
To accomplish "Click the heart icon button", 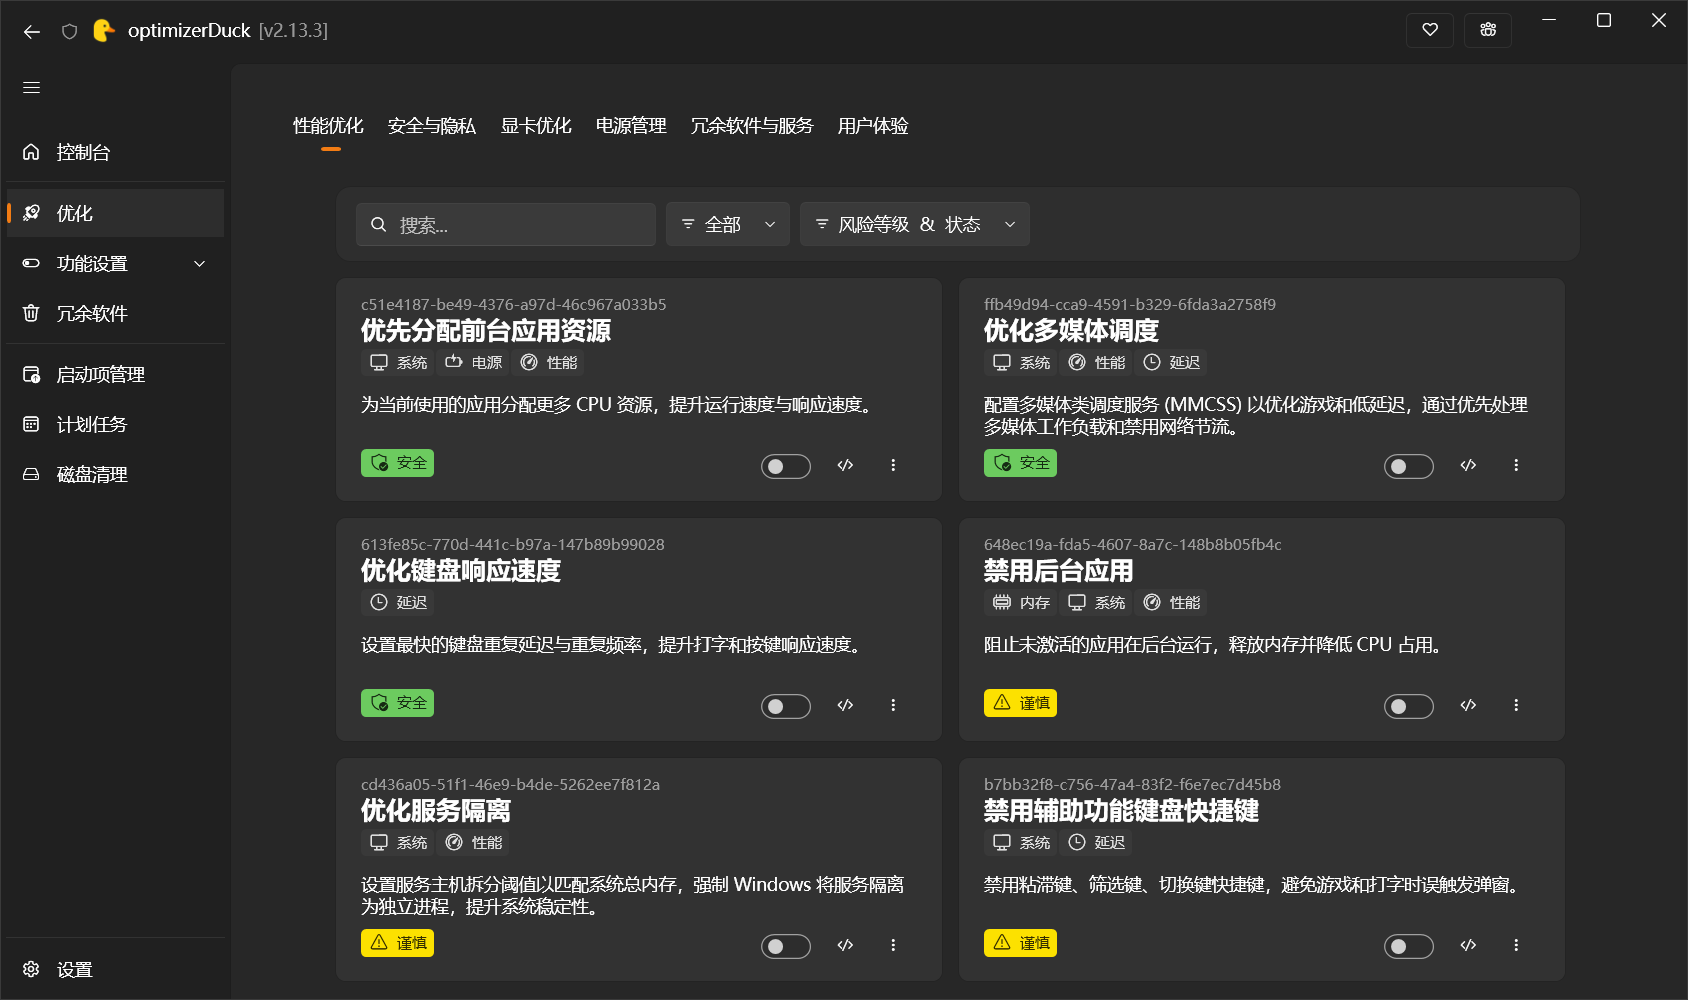I will (1430, 30).
